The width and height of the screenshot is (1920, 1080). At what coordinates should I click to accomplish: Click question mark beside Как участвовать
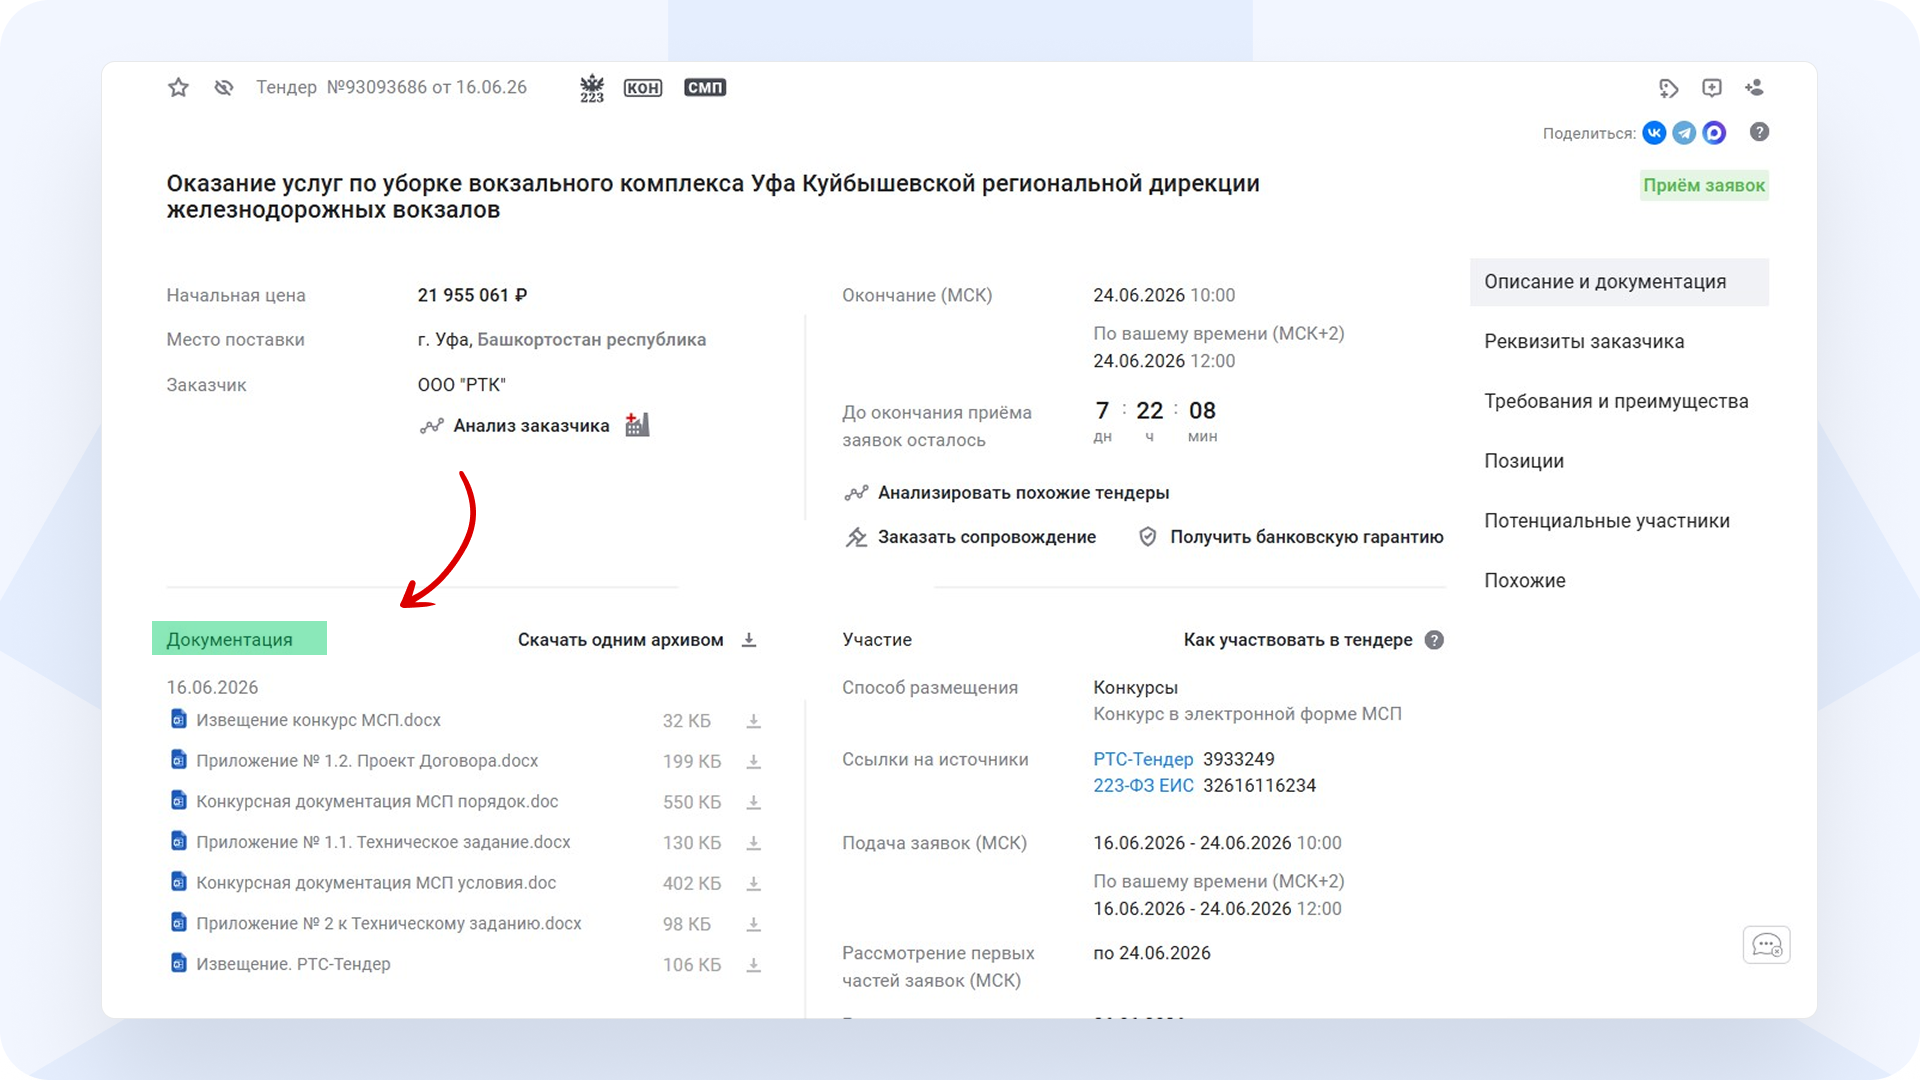click(x=1434, y=640)
